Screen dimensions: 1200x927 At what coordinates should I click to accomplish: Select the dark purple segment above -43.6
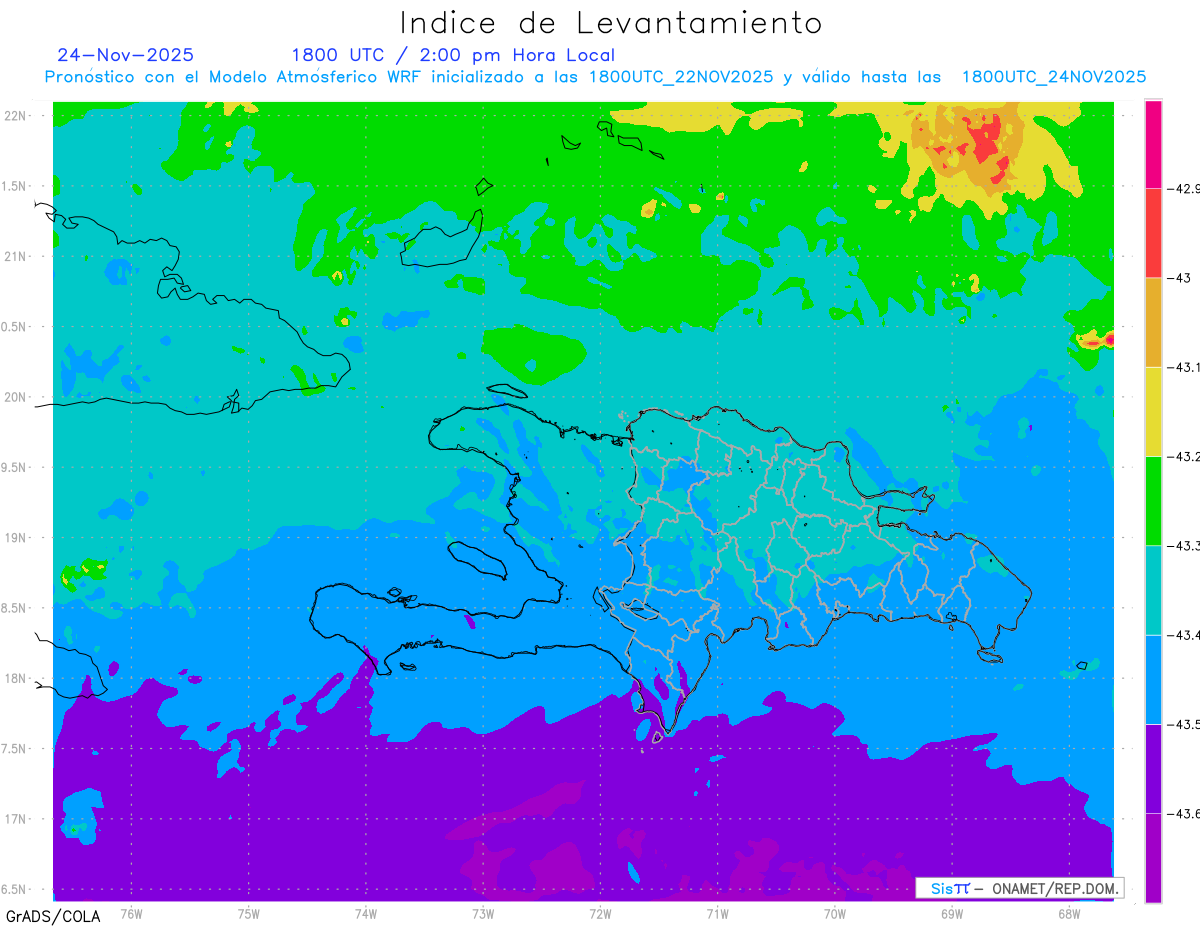[1153, 768]
